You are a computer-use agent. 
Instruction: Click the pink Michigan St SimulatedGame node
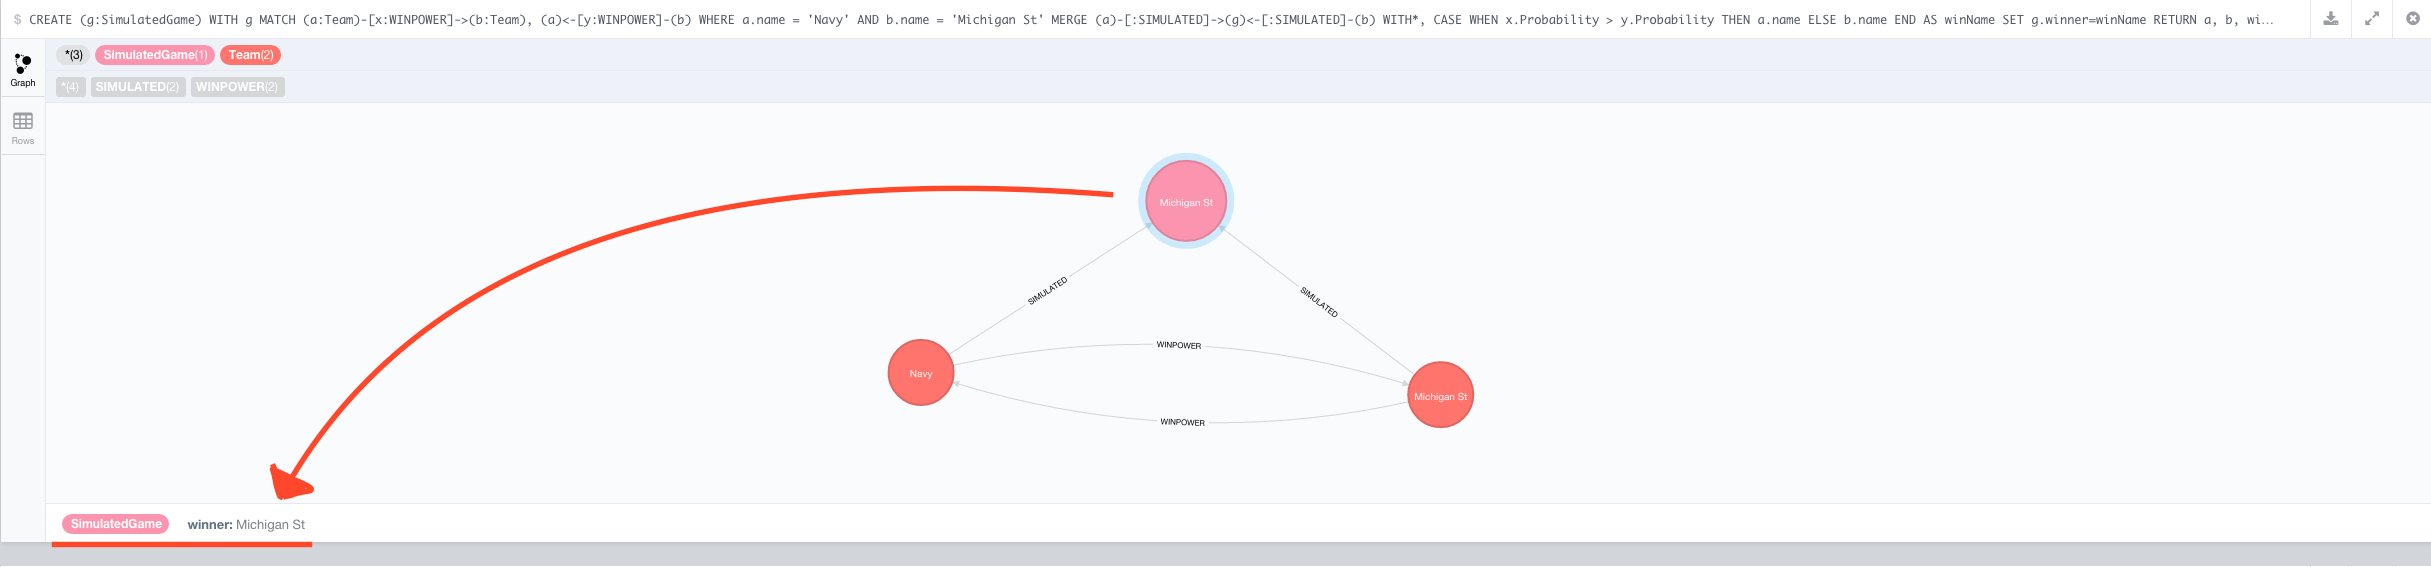(x=1186, y=202)
